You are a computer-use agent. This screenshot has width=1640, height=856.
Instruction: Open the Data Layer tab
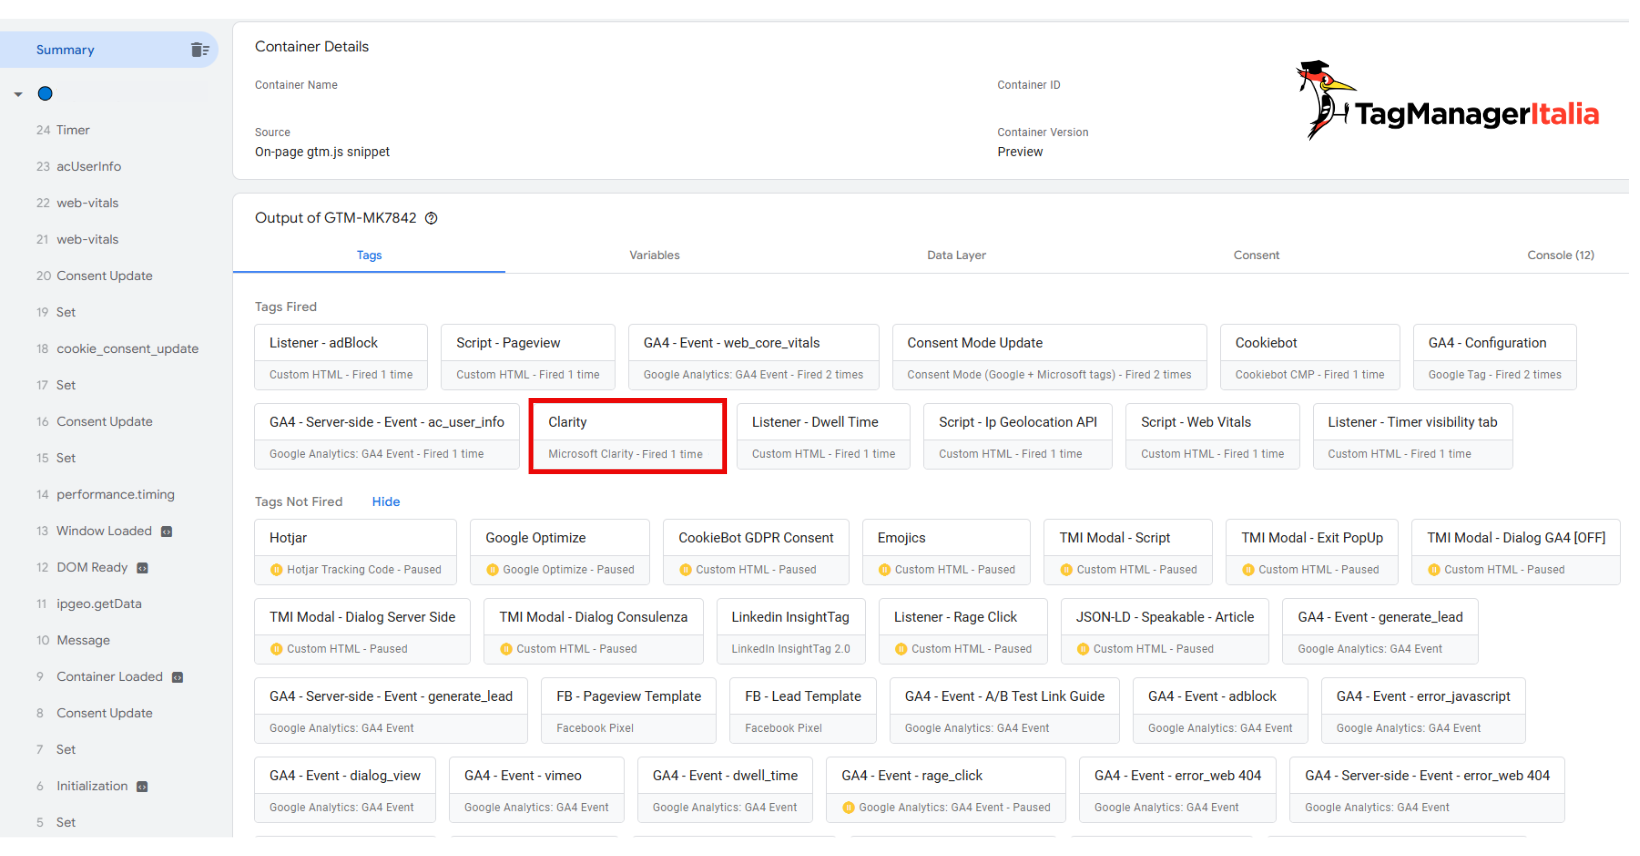click(956, 255)
